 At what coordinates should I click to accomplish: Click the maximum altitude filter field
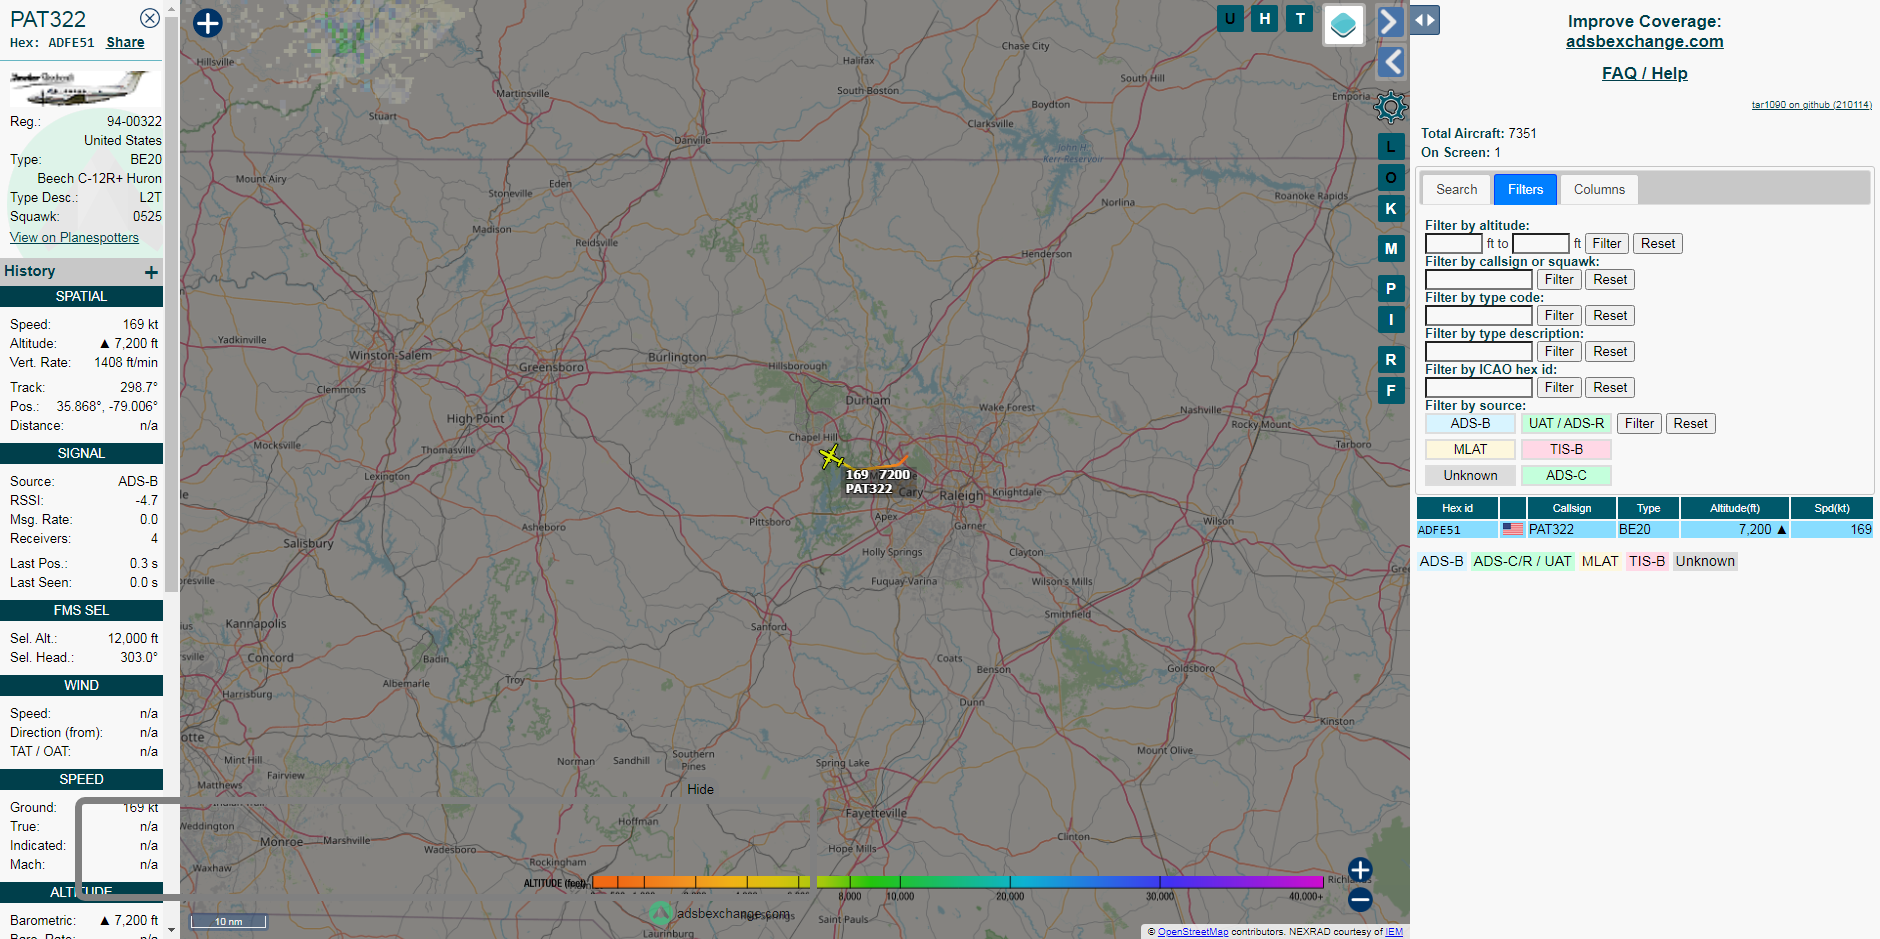tap(1540, 243)
